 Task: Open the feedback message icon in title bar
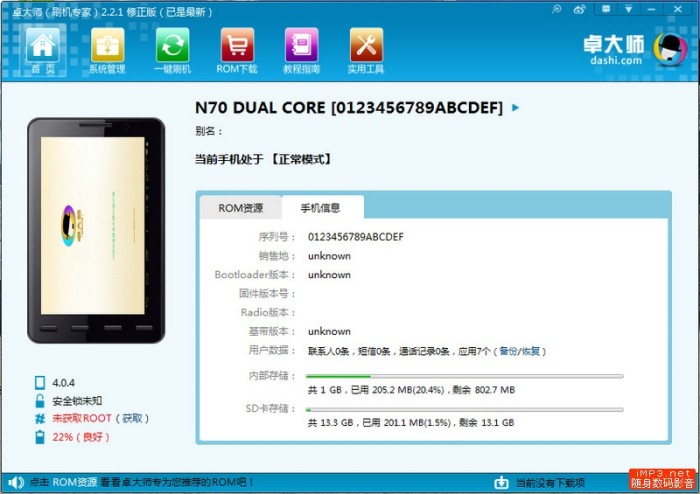coord(606,9)
